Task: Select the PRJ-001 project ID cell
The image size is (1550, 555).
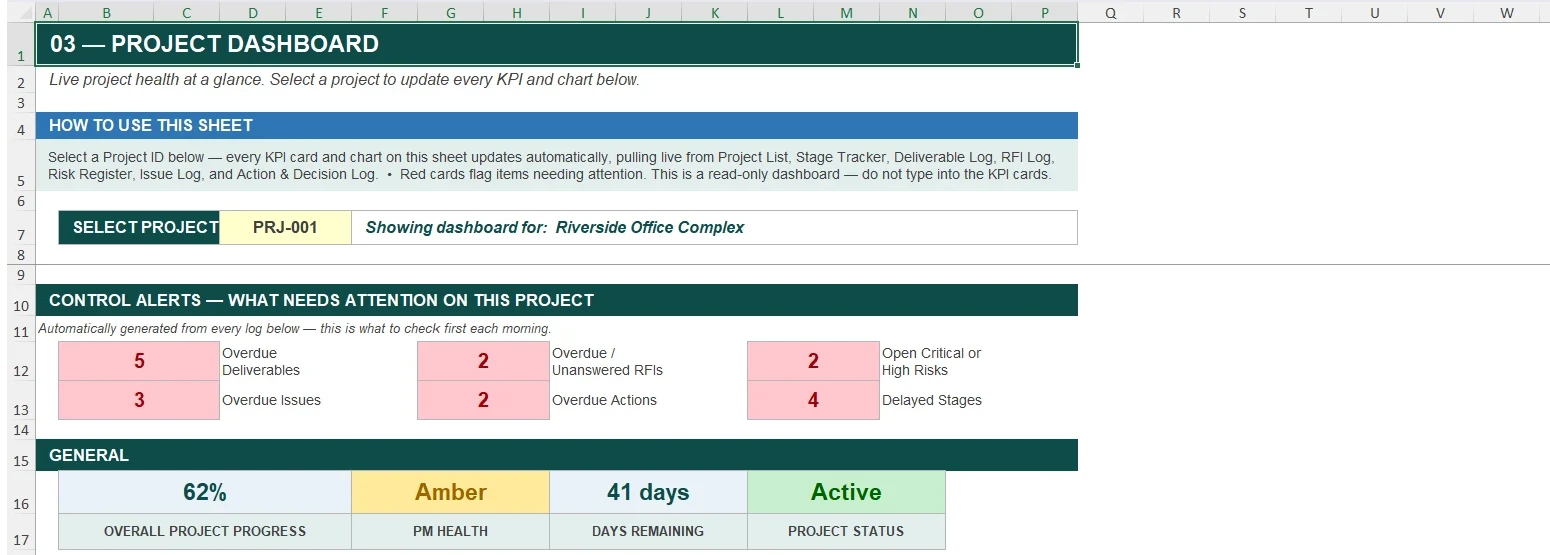Action: pyautogui.click(x=285, y=227)
